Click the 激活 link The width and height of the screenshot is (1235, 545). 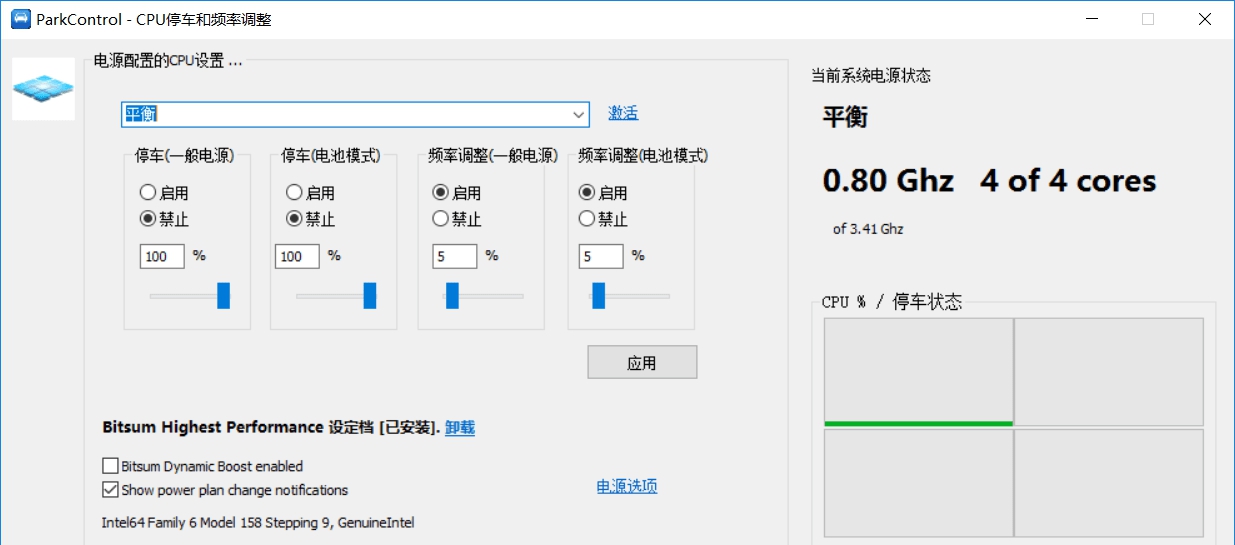[623, 113]
